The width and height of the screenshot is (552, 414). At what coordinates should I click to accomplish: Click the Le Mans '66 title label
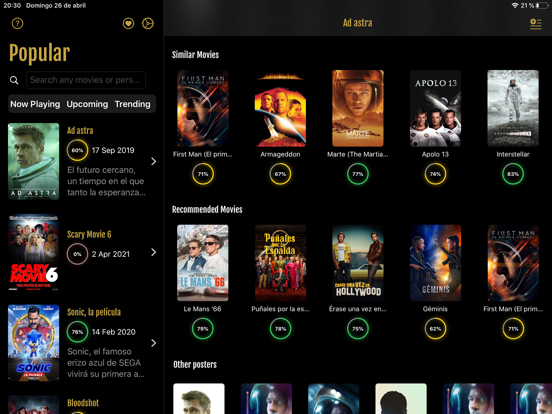[202, 309]
